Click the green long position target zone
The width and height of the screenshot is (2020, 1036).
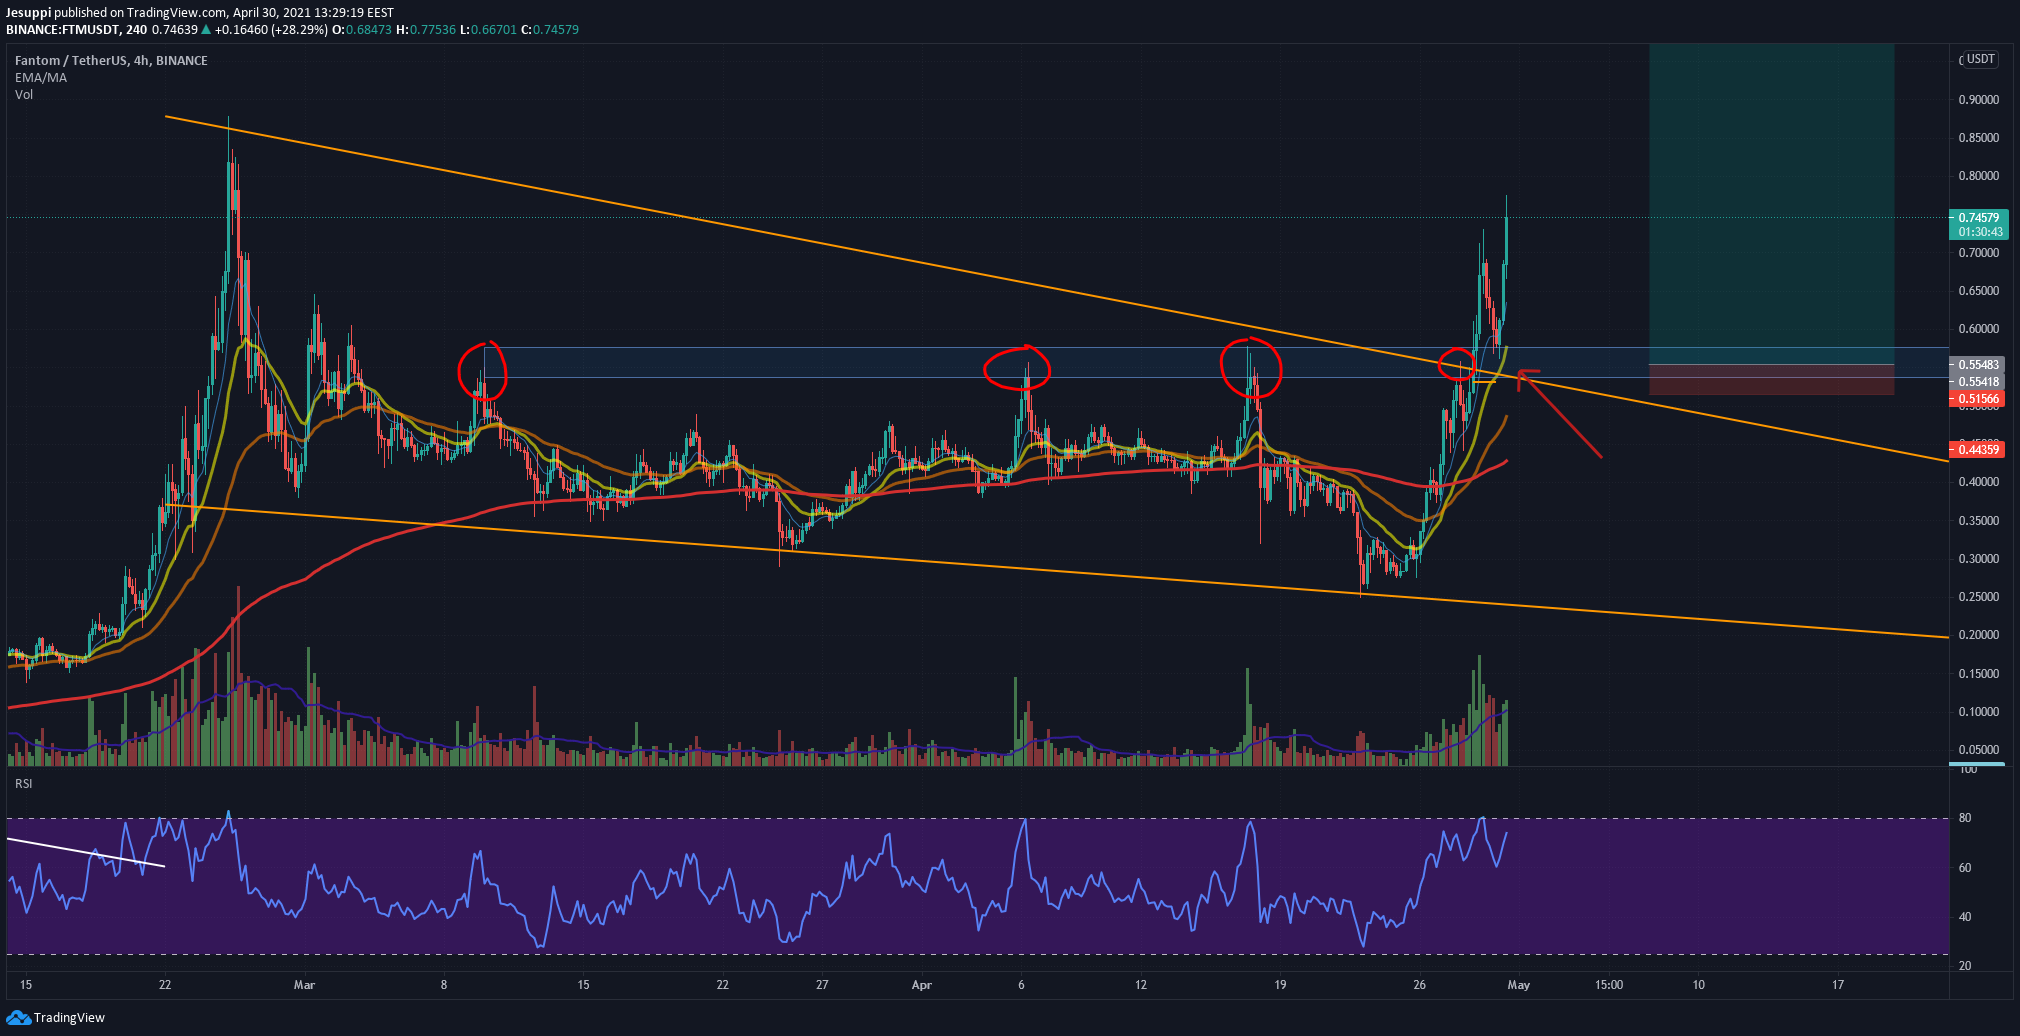pos(1771,204)
